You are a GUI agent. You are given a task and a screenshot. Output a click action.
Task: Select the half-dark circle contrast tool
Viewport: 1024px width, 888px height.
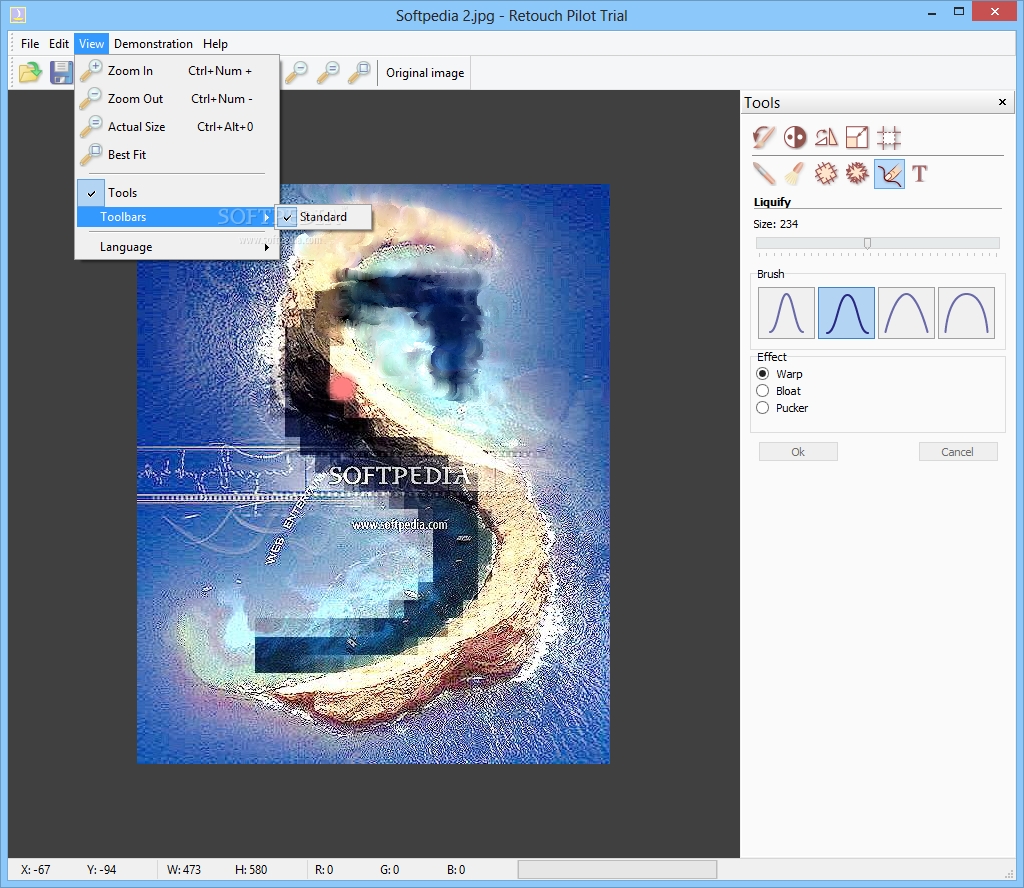pos(795,137)
